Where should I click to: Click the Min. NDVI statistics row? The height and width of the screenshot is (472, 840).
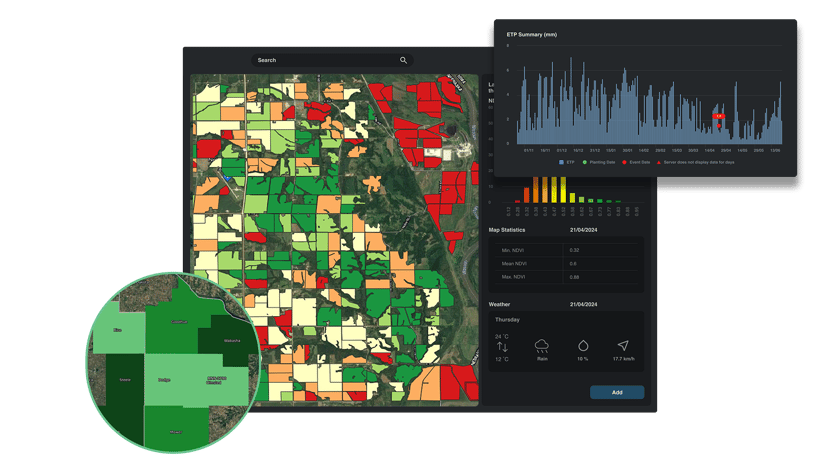click(565, 250)
